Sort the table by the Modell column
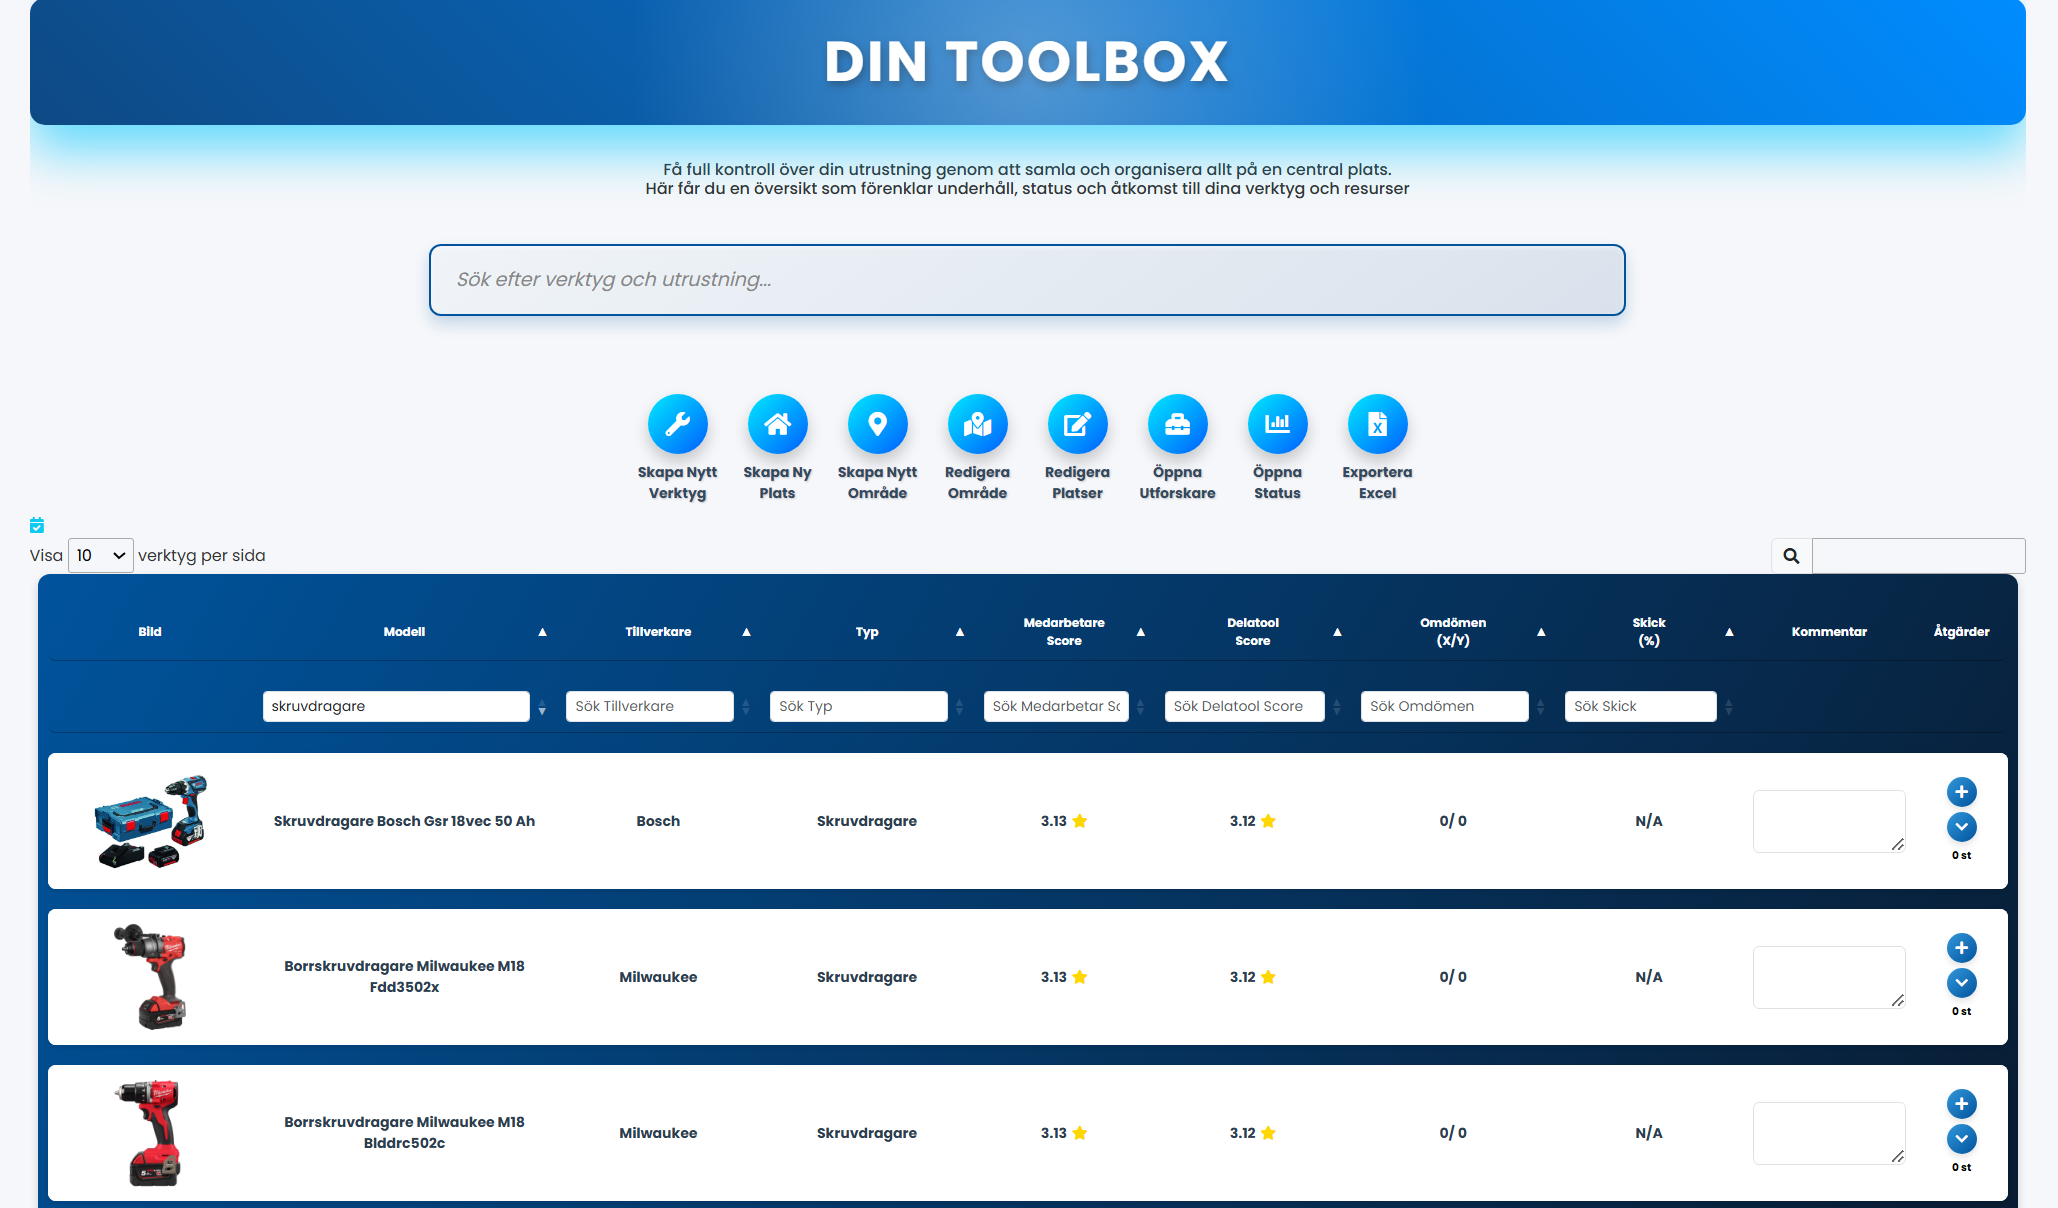The height and width of the screenshot is (1208, 2058). tap(404, 632)
